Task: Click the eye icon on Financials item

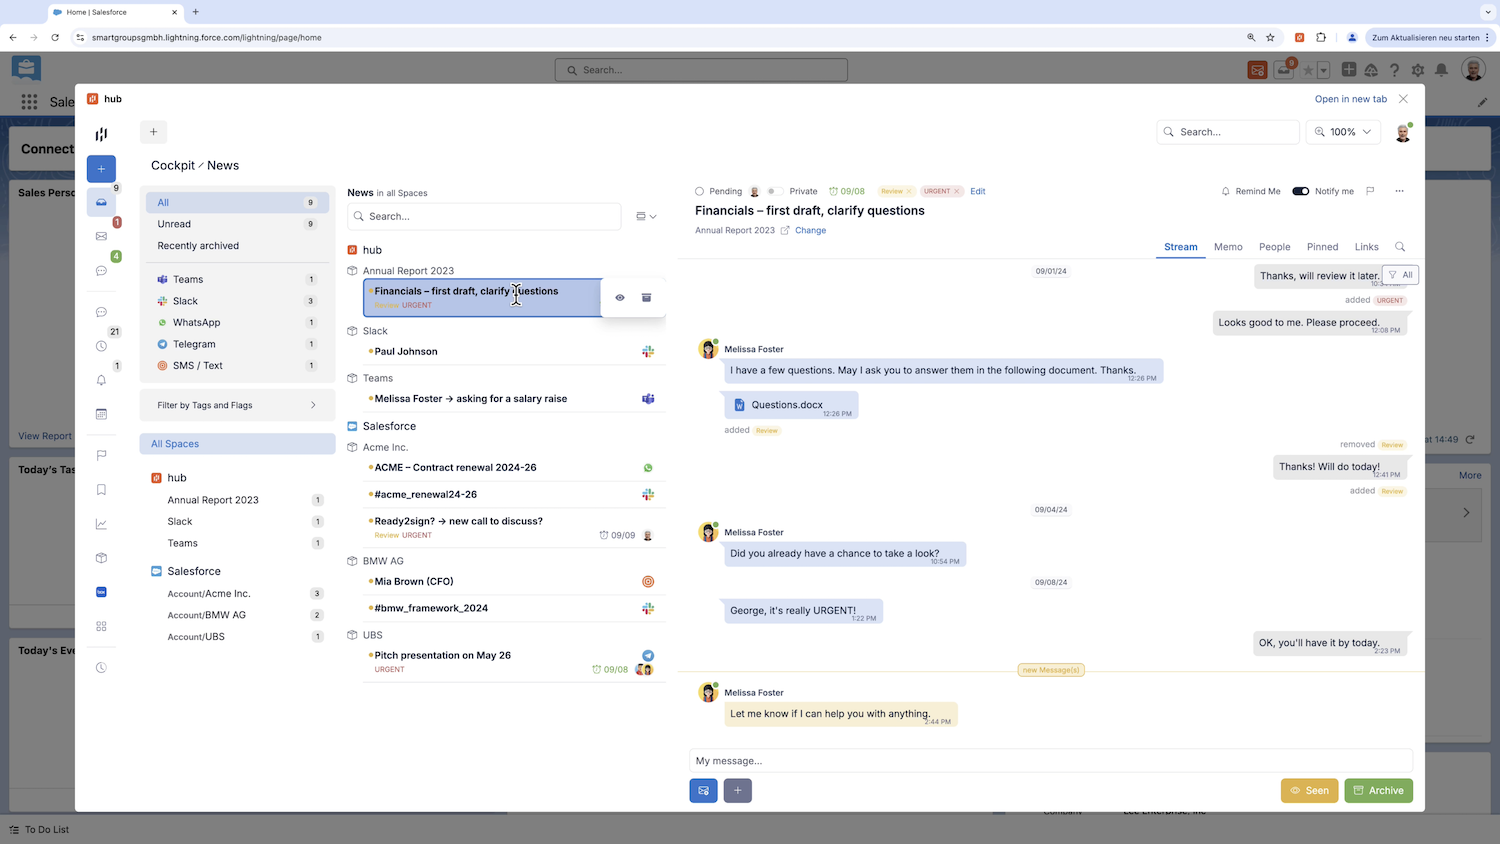Action: click(x=620, y=298)
